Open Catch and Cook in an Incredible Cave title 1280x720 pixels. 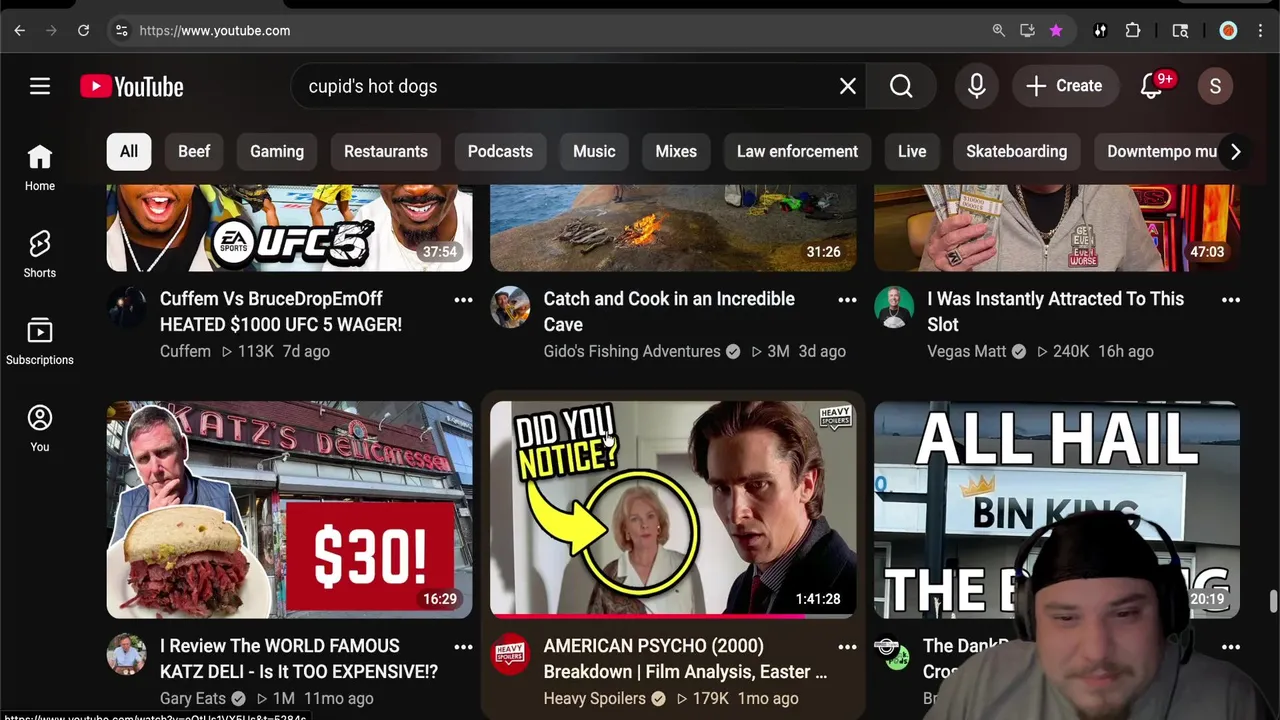pyautogui.click(x=669, y=311)
